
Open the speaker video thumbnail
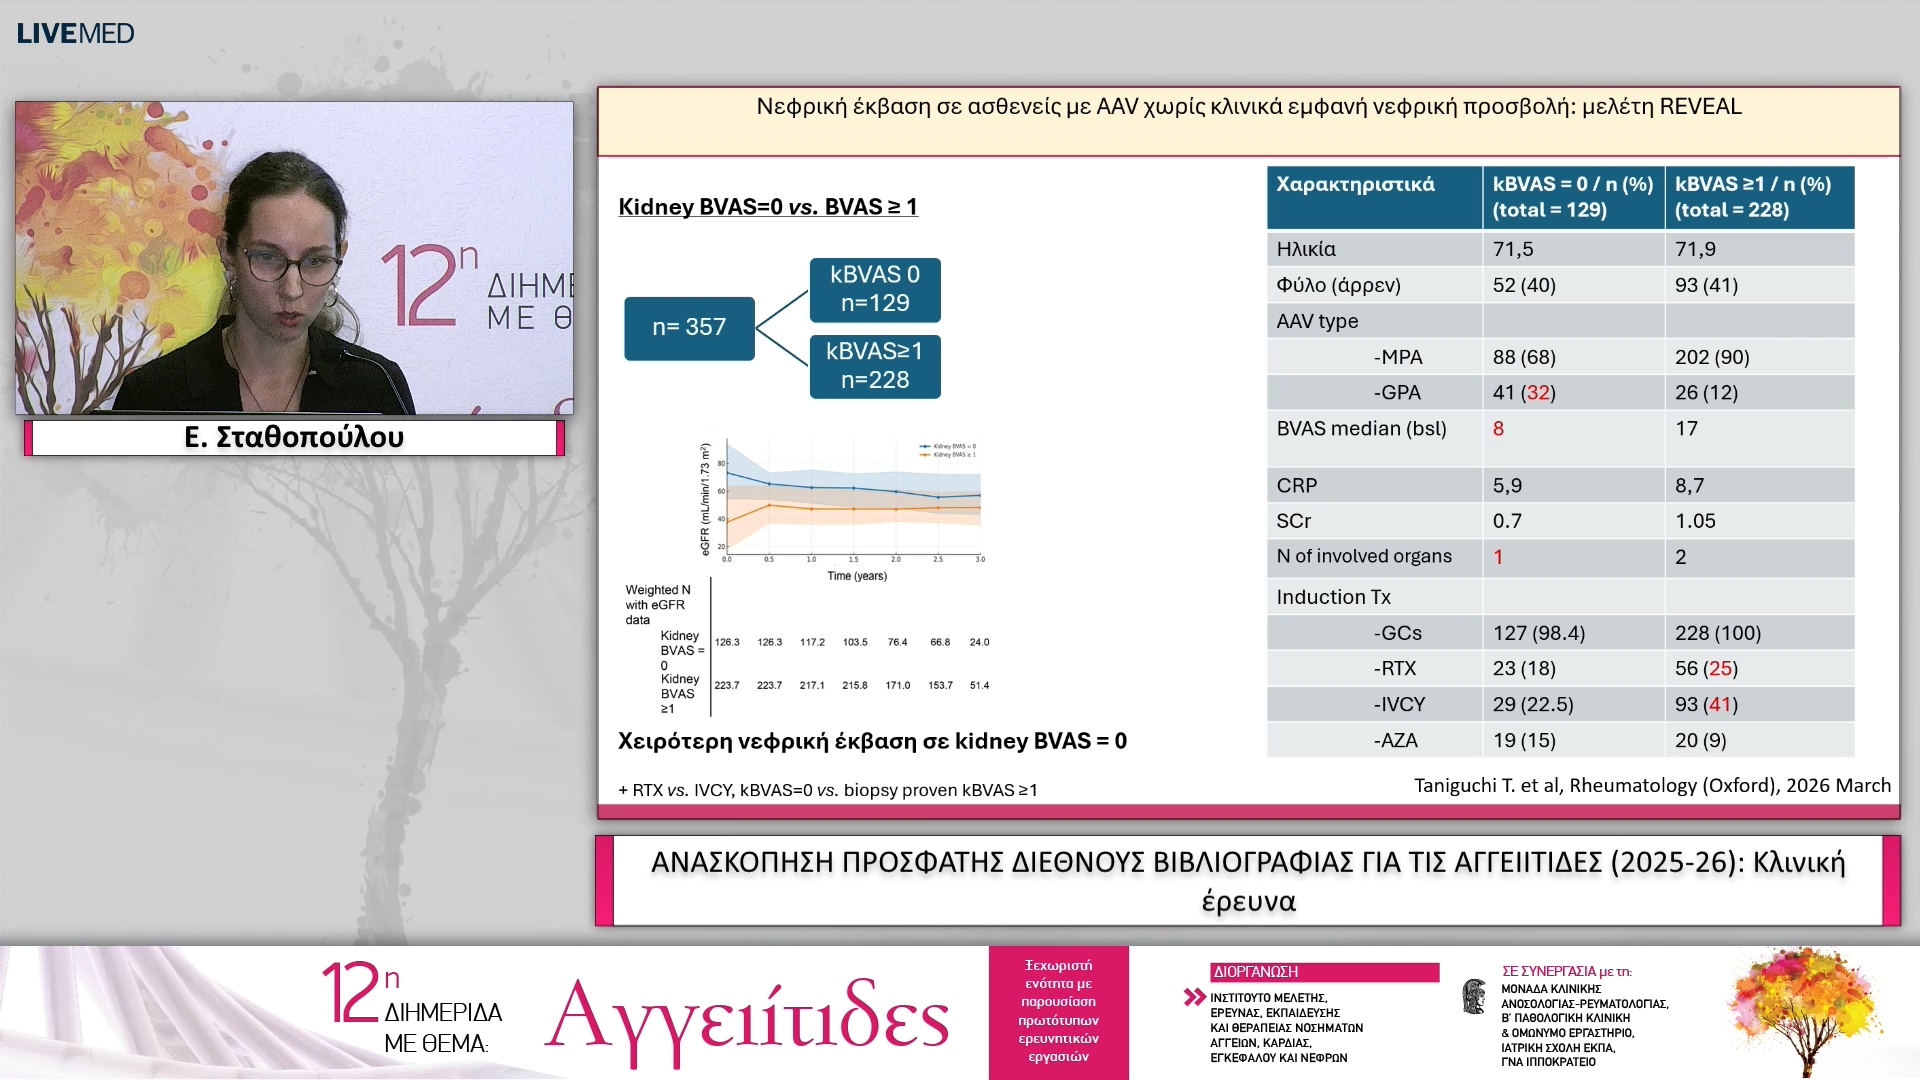click(294, 258)
